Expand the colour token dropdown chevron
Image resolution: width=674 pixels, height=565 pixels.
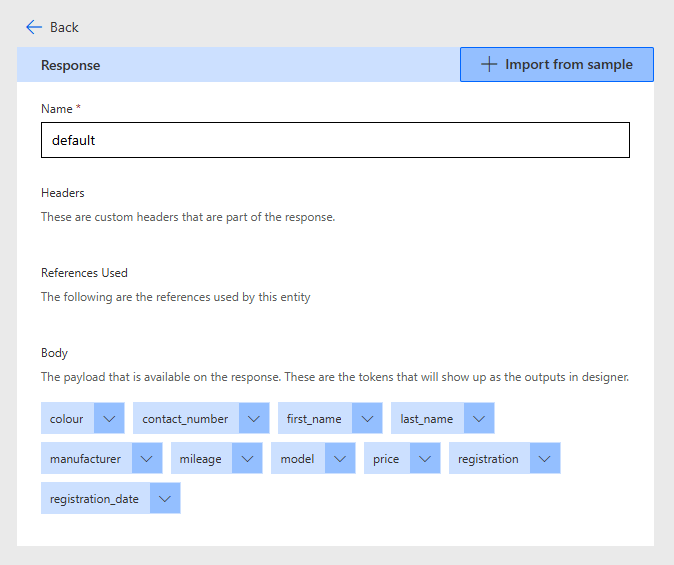tap(109, 419)
